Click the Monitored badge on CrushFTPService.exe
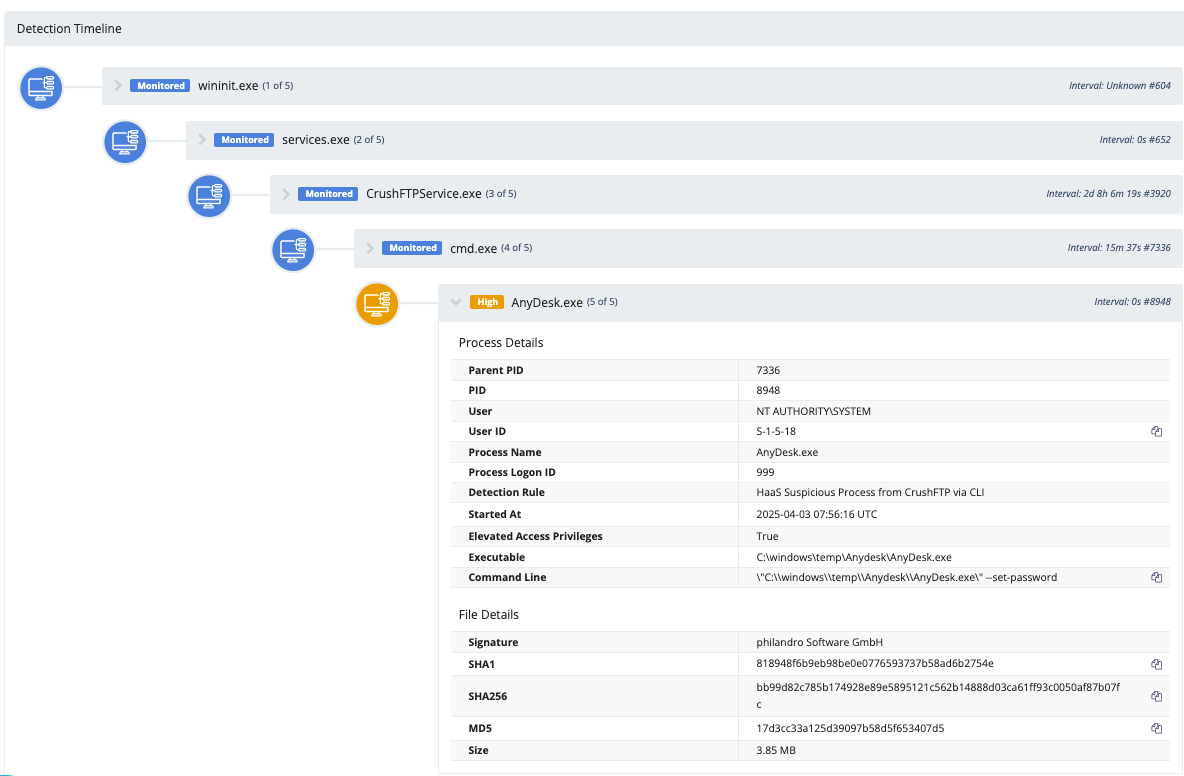Image resolution: width=1184 pixels, height=776 pixels. tap(328, 194)
